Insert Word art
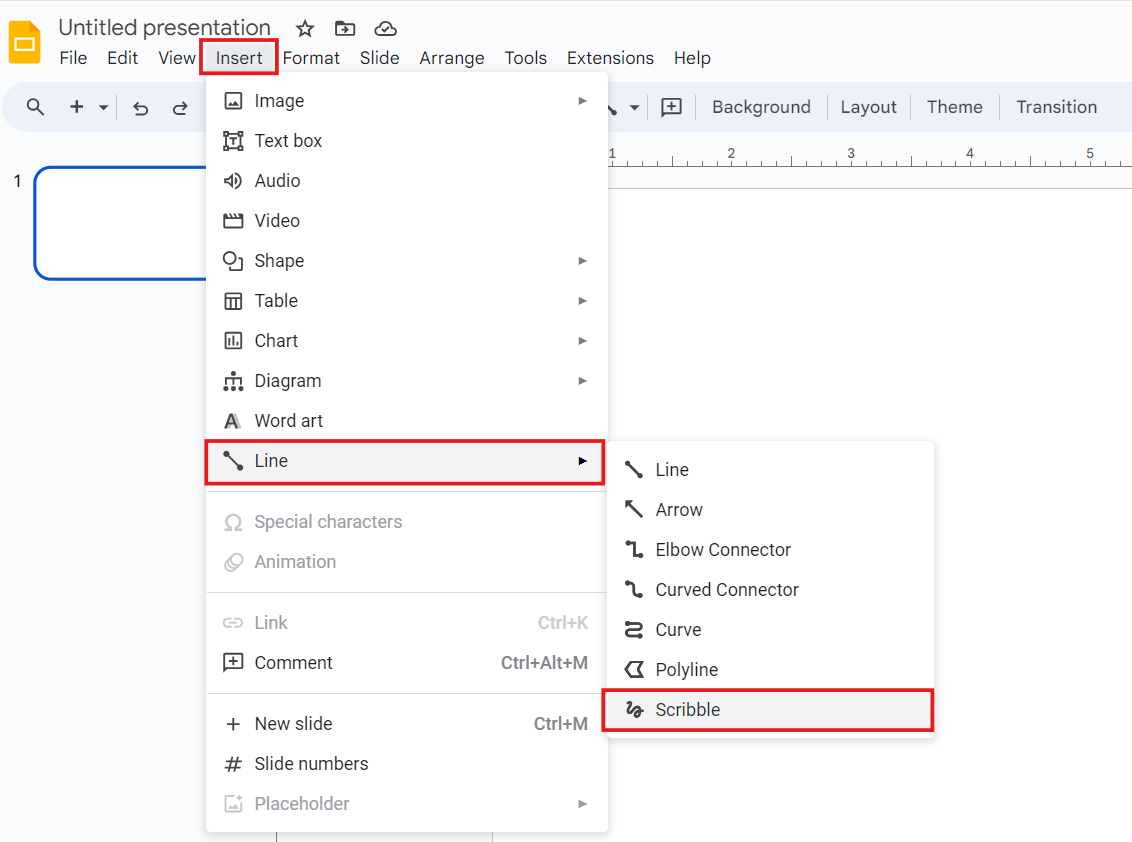Image resolution: width=1132 pixels, height=842 pixels. coord(290,420)
